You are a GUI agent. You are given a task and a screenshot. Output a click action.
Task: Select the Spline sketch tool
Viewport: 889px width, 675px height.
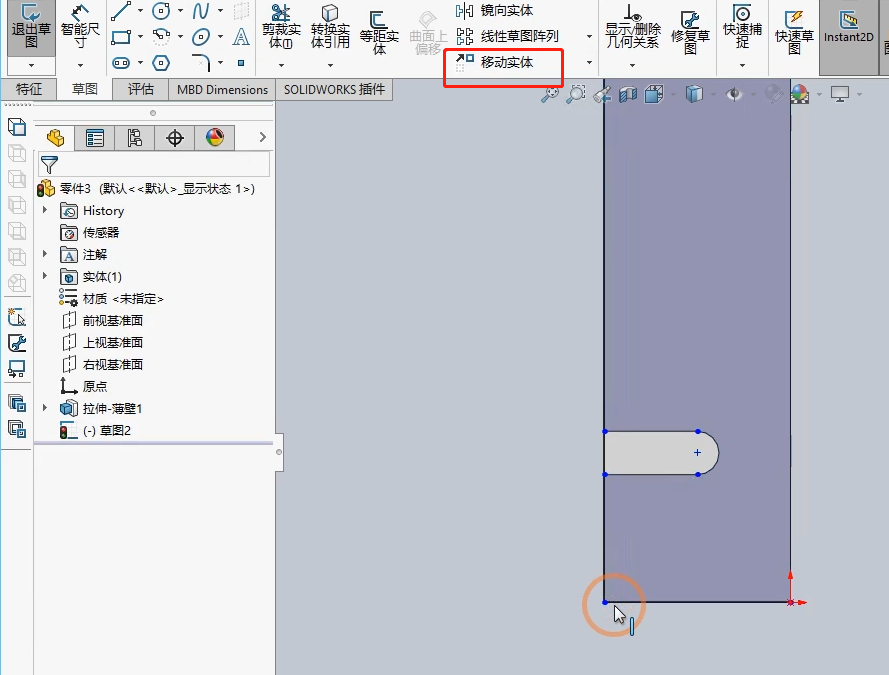(x=201, y=12)
